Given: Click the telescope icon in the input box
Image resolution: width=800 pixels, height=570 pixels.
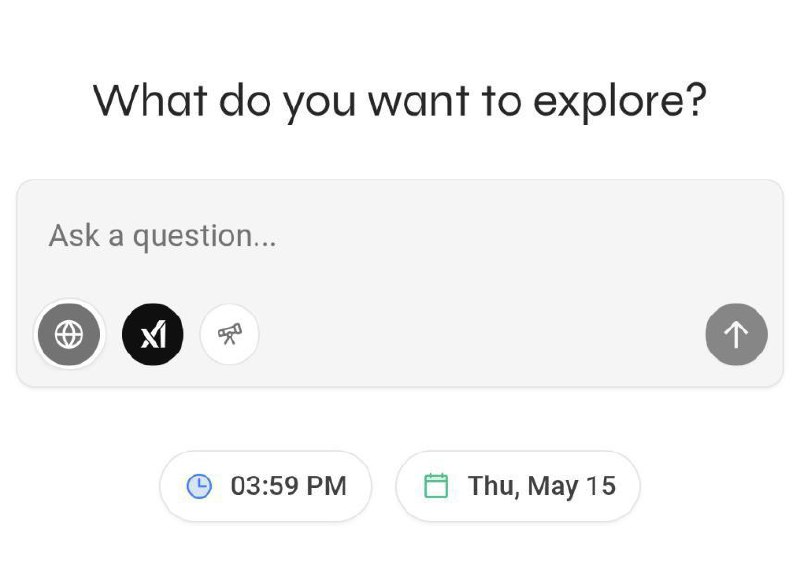Looking at the screenshot, I should click(230, 334).
